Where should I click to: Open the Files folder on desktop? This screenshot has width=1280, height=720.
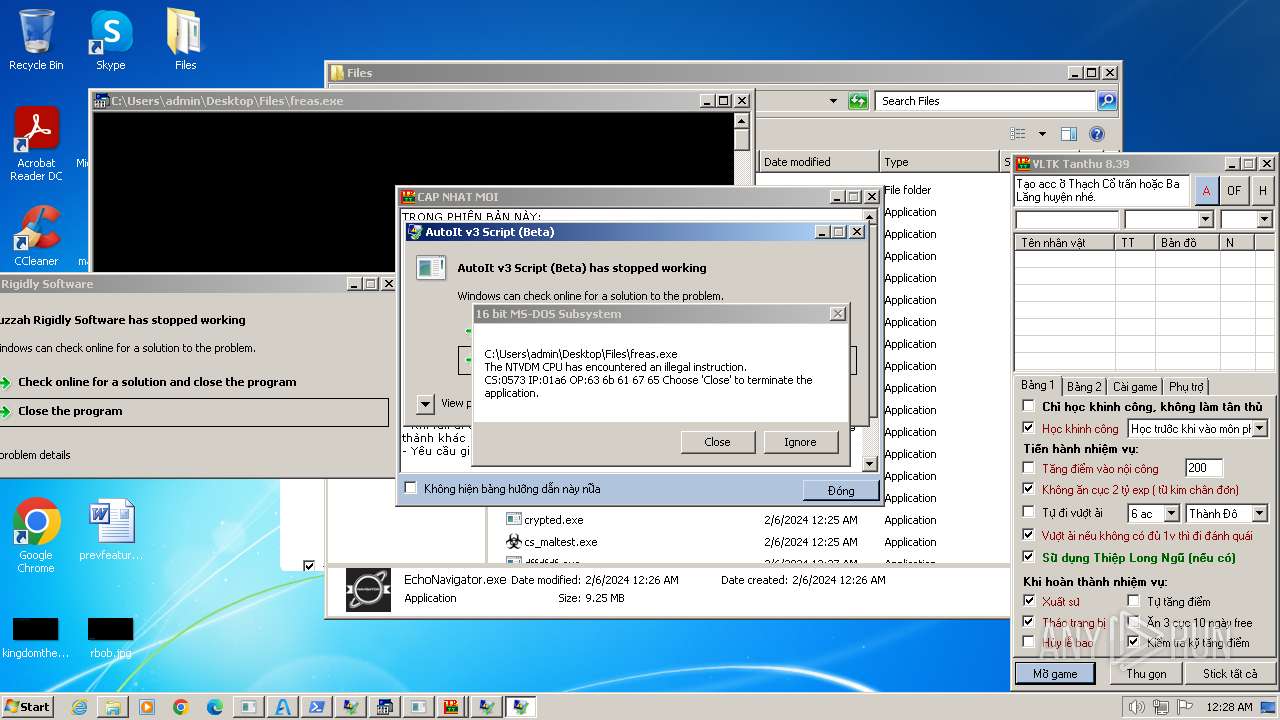click(x=185, y=40)
